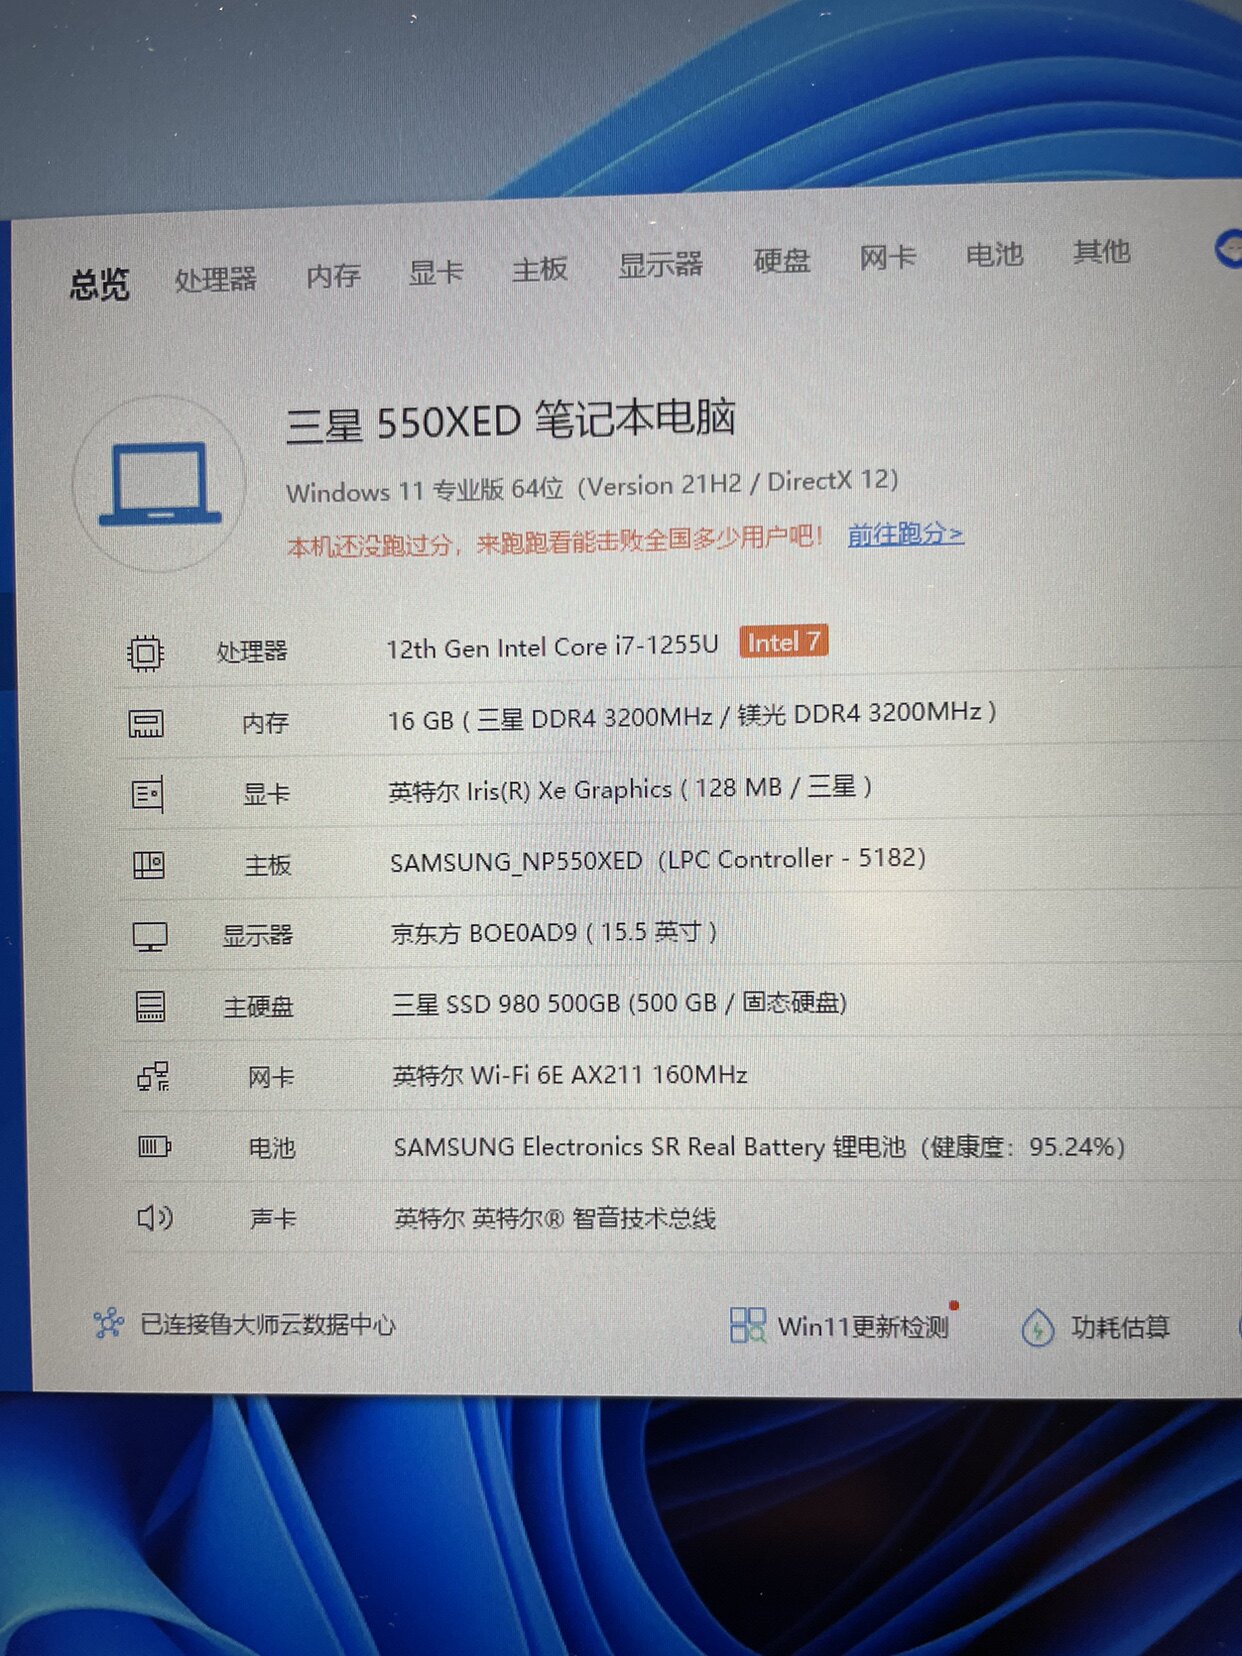Click the 处理器 row label
The image size is (1242, 1656).
(x=252, y=652)
